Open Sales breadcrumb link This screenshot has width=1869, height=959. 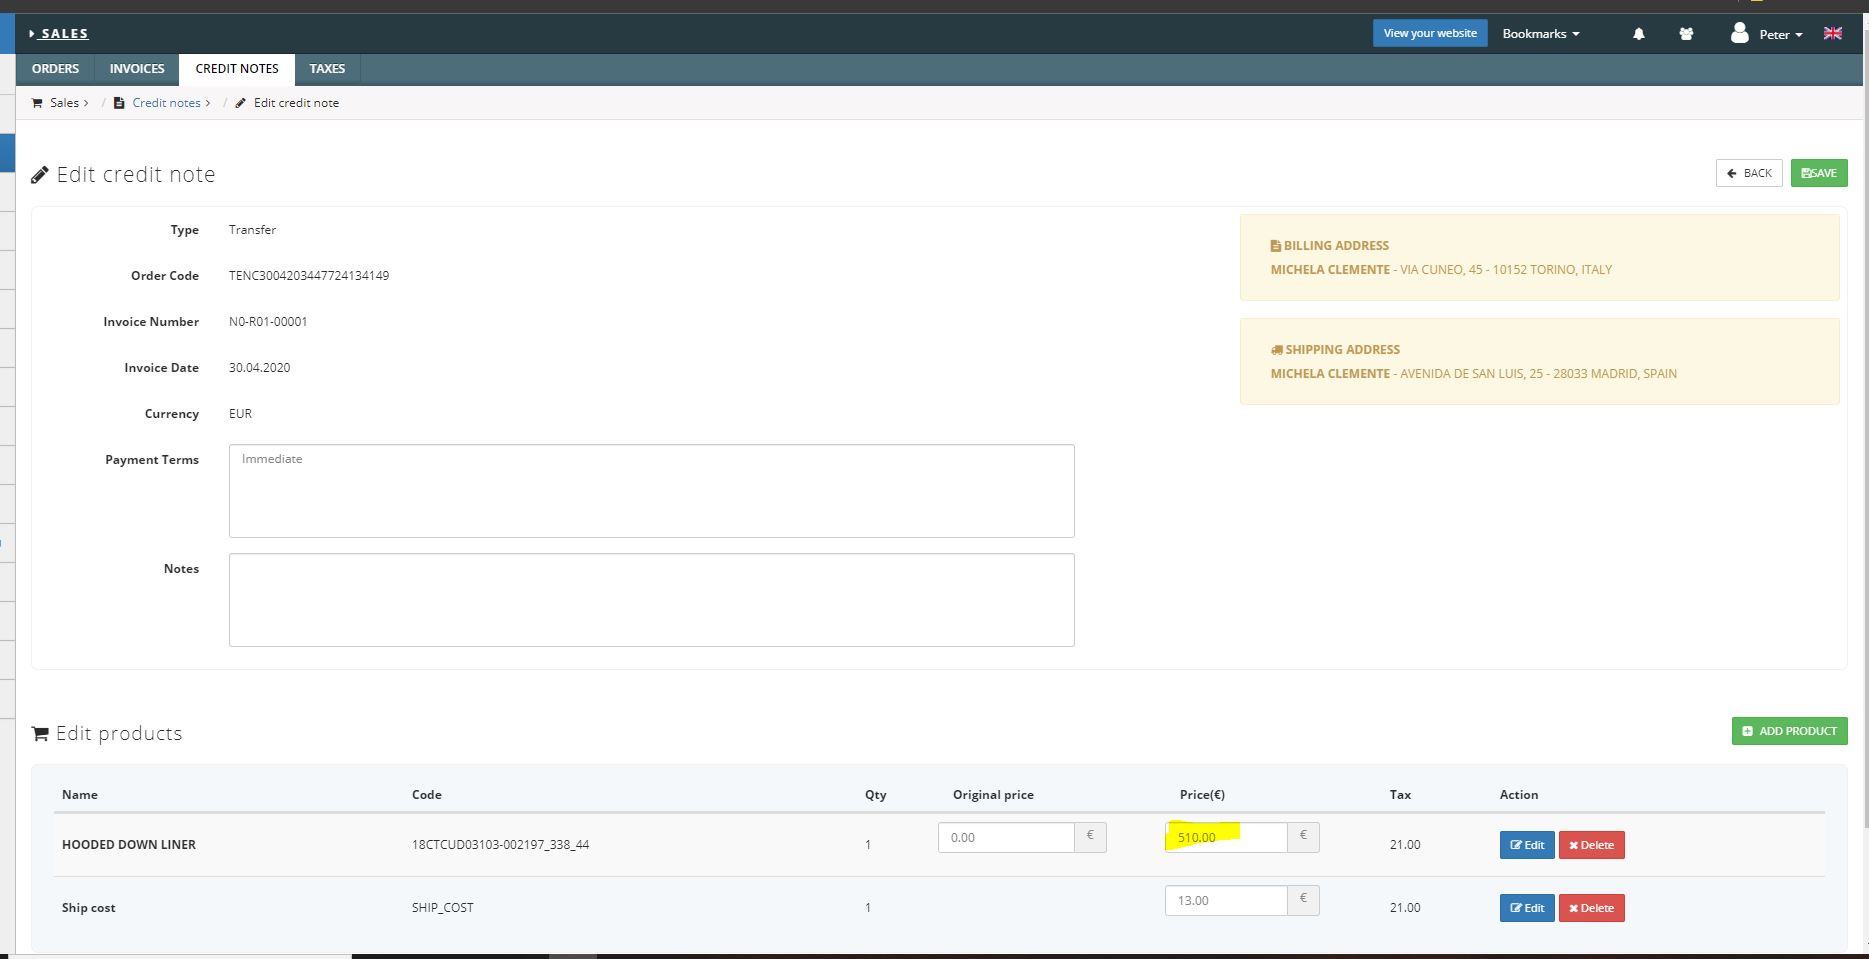coord(64,103)
